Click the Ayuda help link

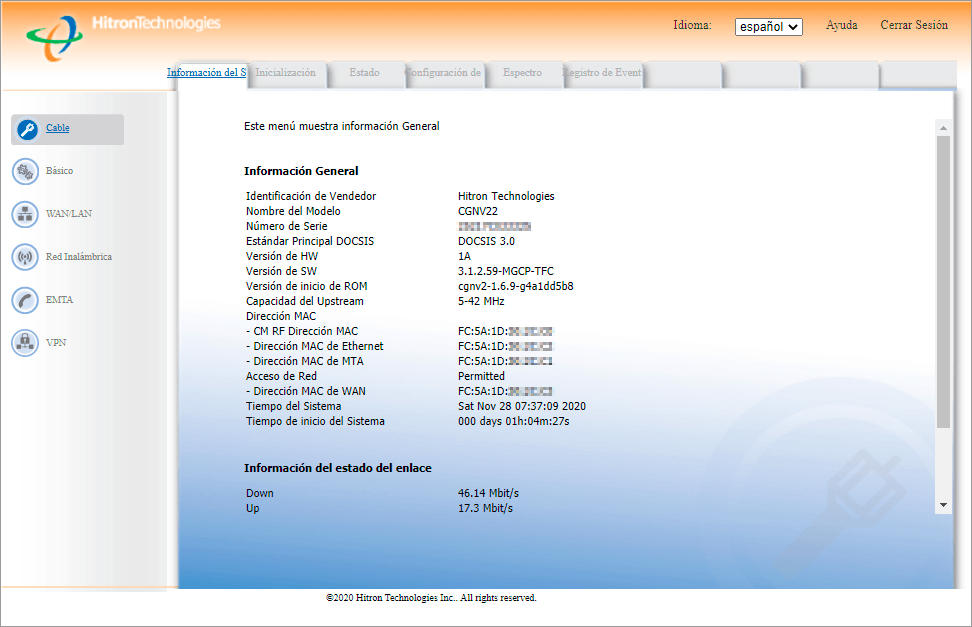point(841,25)
